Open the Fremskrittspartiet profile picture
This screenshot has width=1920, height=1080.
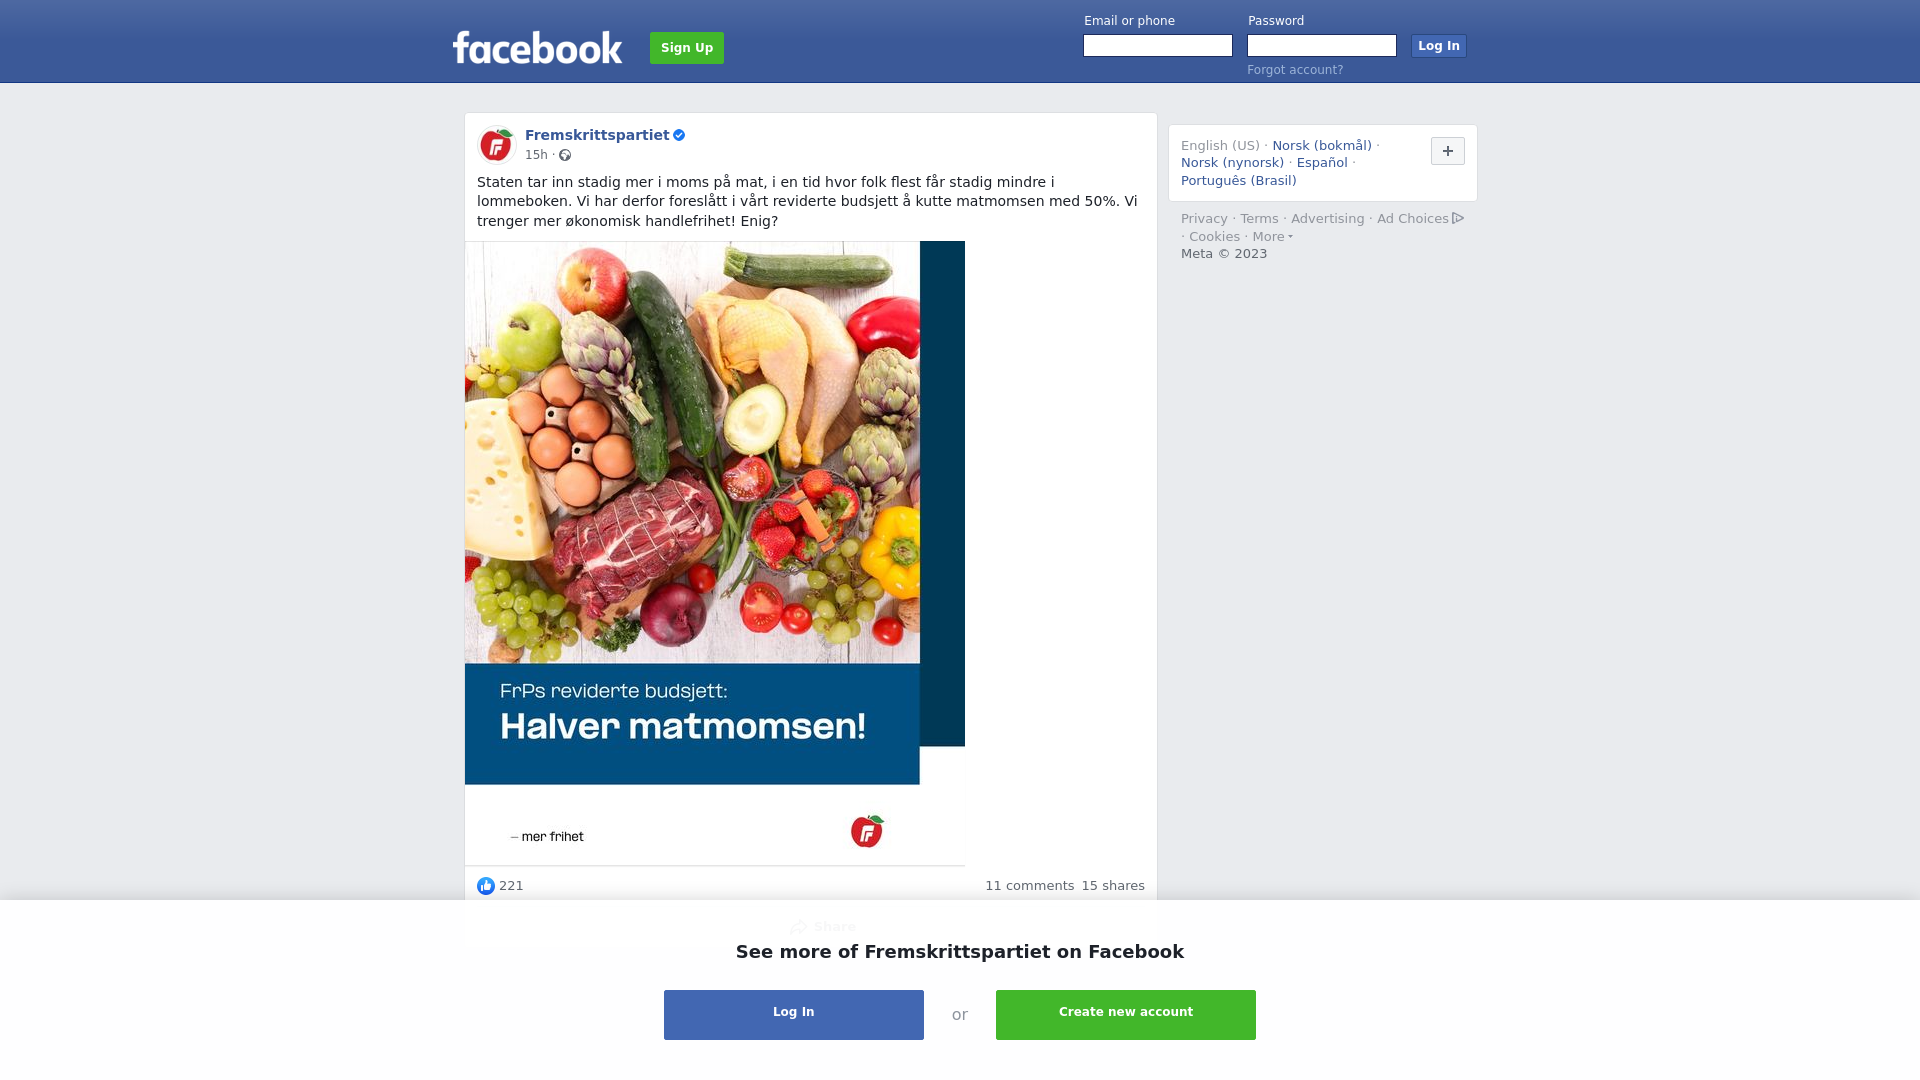[x=496, y=145]
